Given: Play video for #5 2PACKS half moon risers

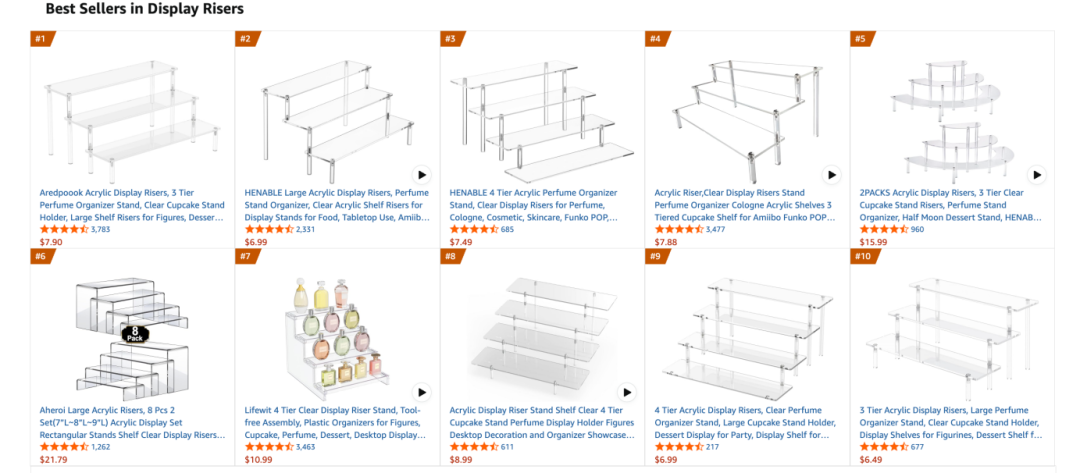Looking at the screenshot, I should point(1037,175).
